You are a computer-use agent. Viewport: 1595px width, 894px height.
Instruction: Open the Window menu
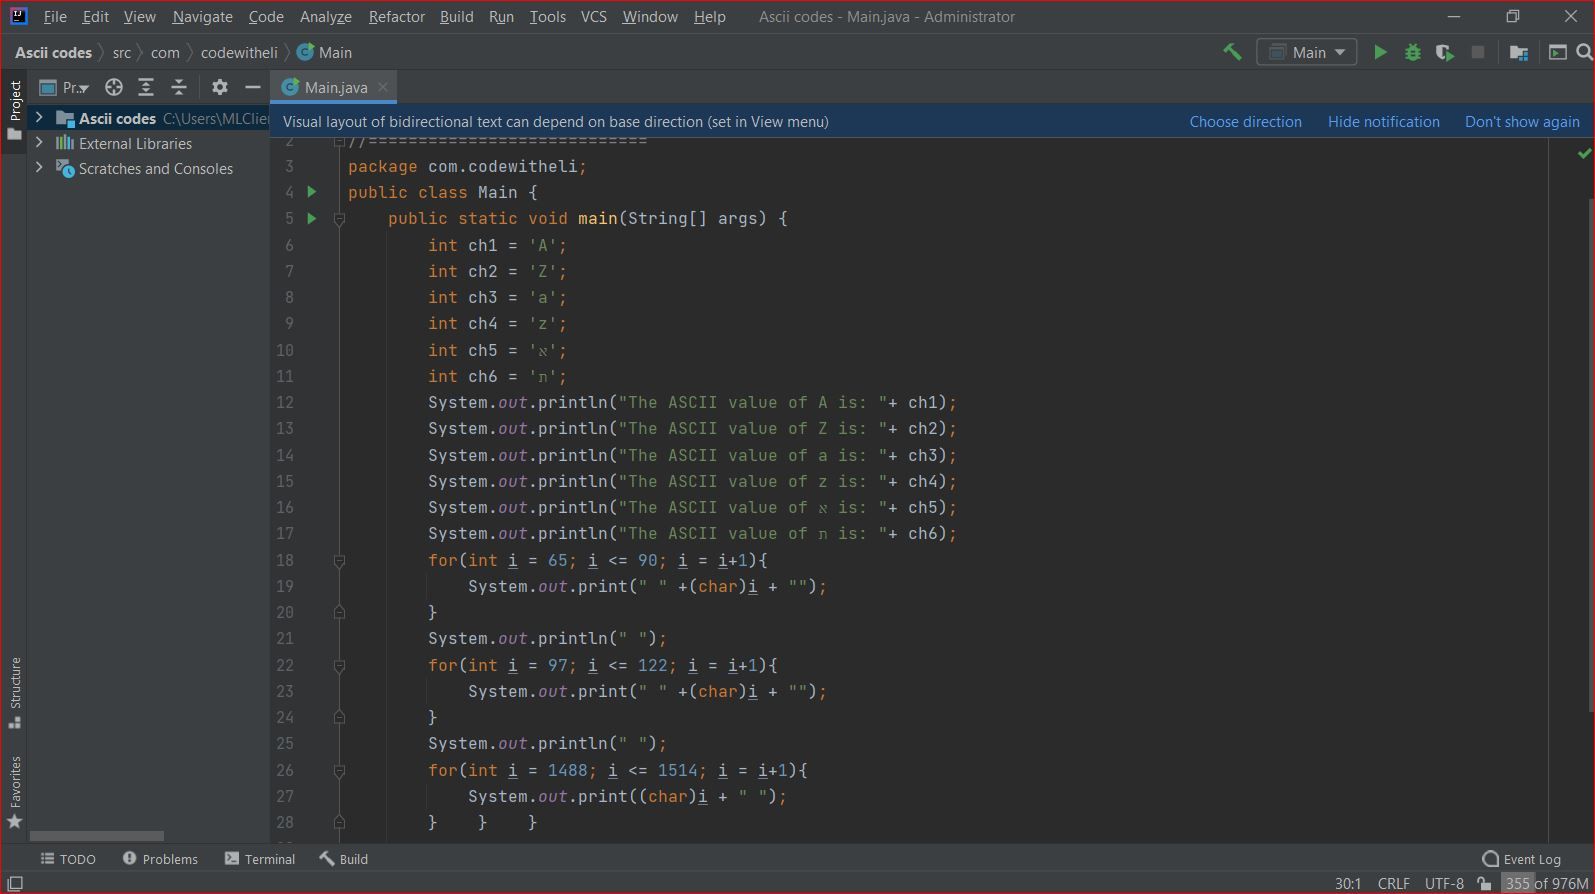tap(649, 16)
